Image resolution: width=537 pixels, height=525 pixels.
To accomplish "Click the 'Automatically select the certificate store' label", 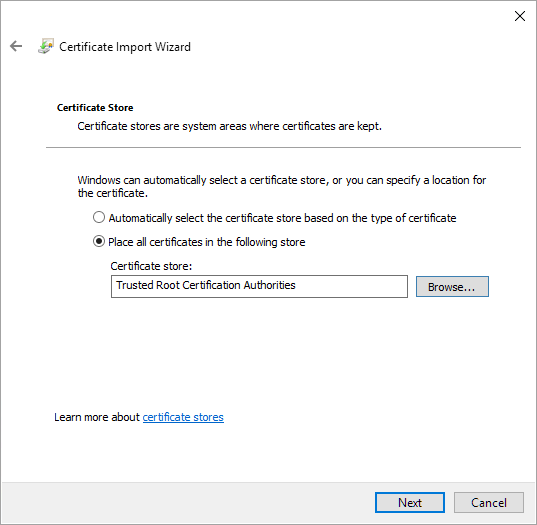I will pyautogui.click(x=282, y=218).
